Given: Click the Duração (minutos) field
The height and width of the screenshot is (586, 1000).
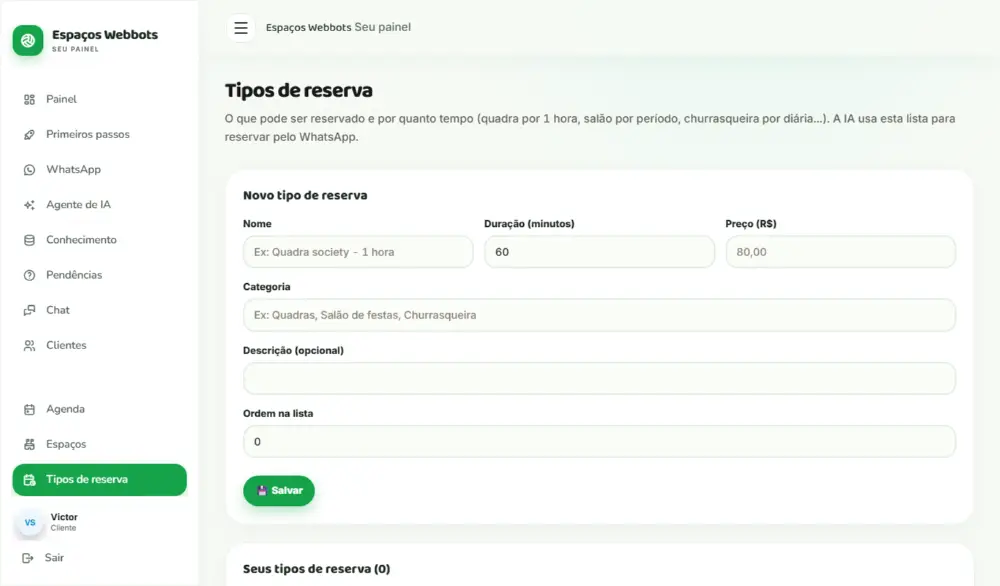Looking at the screenshot, I should [x=599, y=252].
